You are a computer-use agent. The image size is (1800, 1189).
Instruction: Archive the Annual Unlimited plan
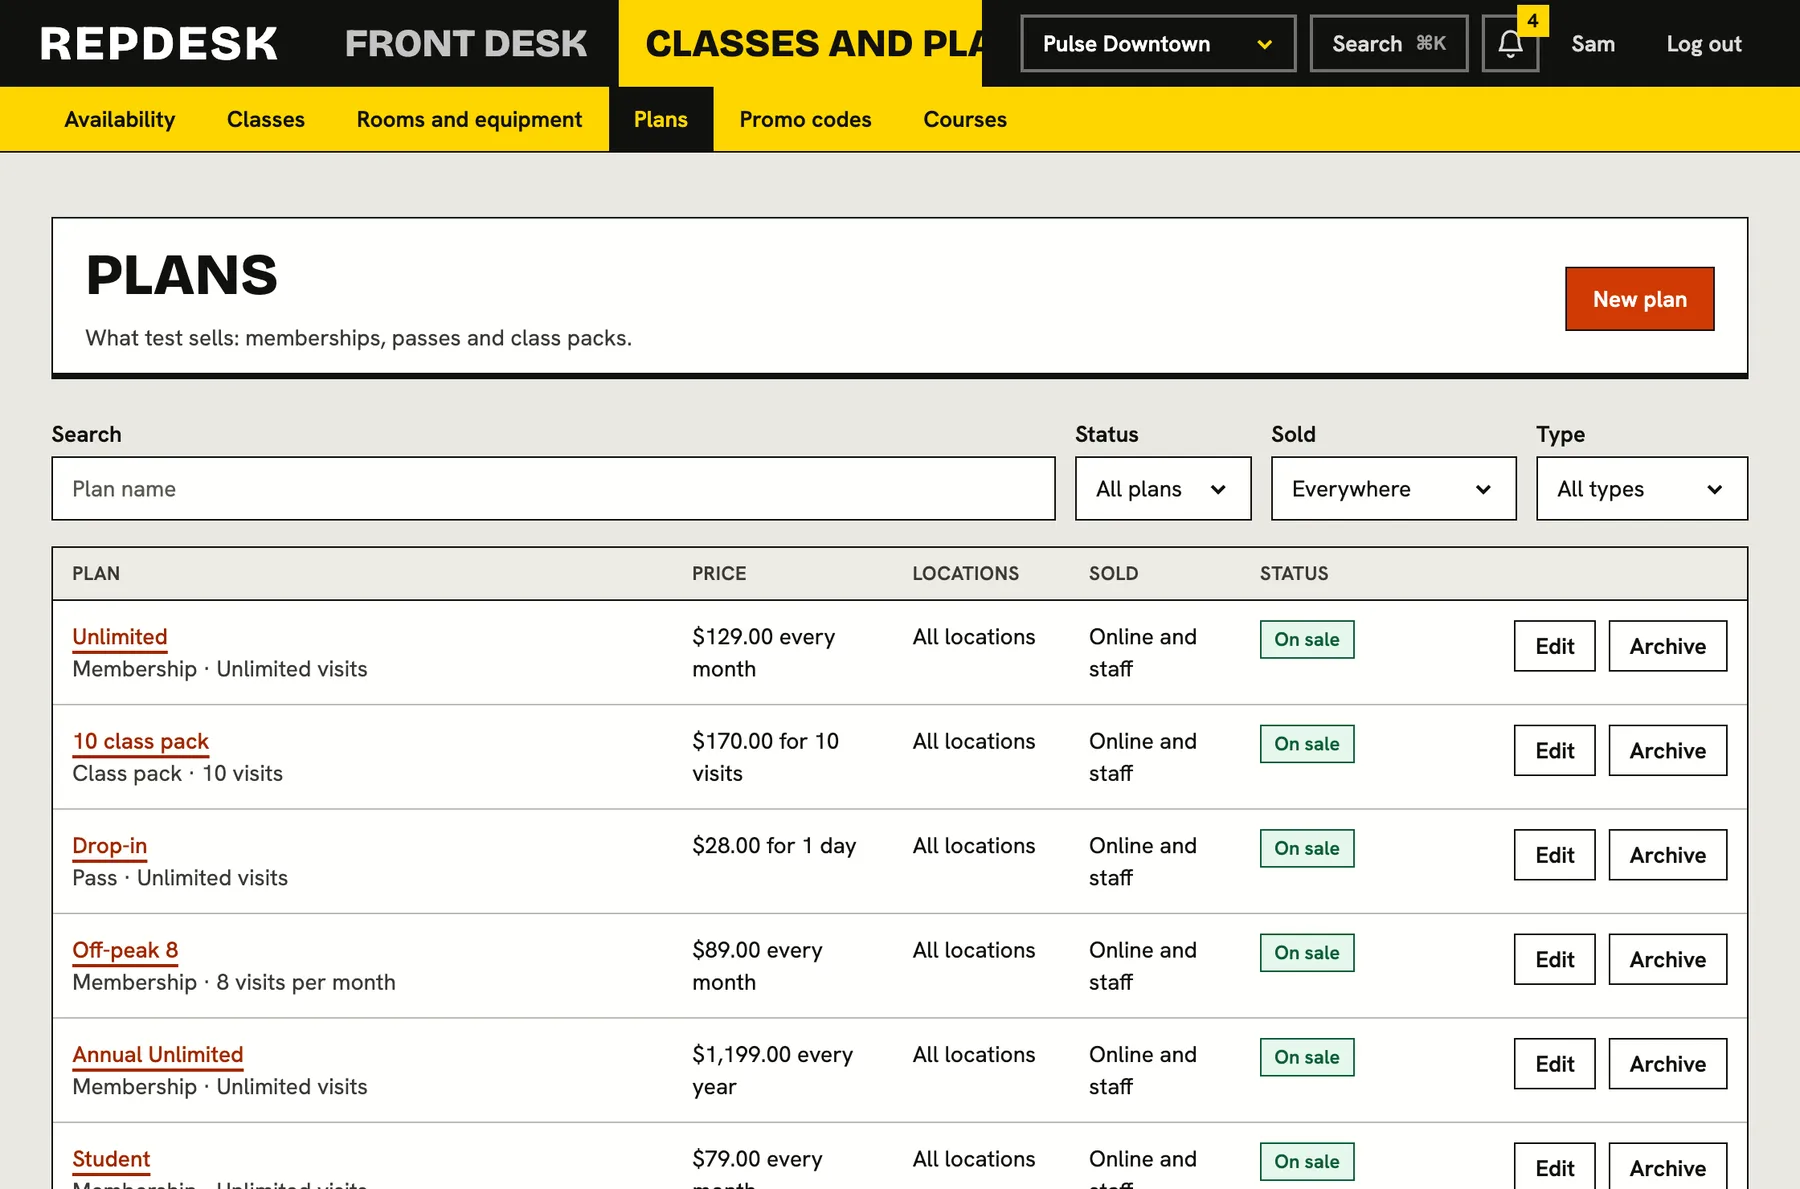pos(1668,1064)
